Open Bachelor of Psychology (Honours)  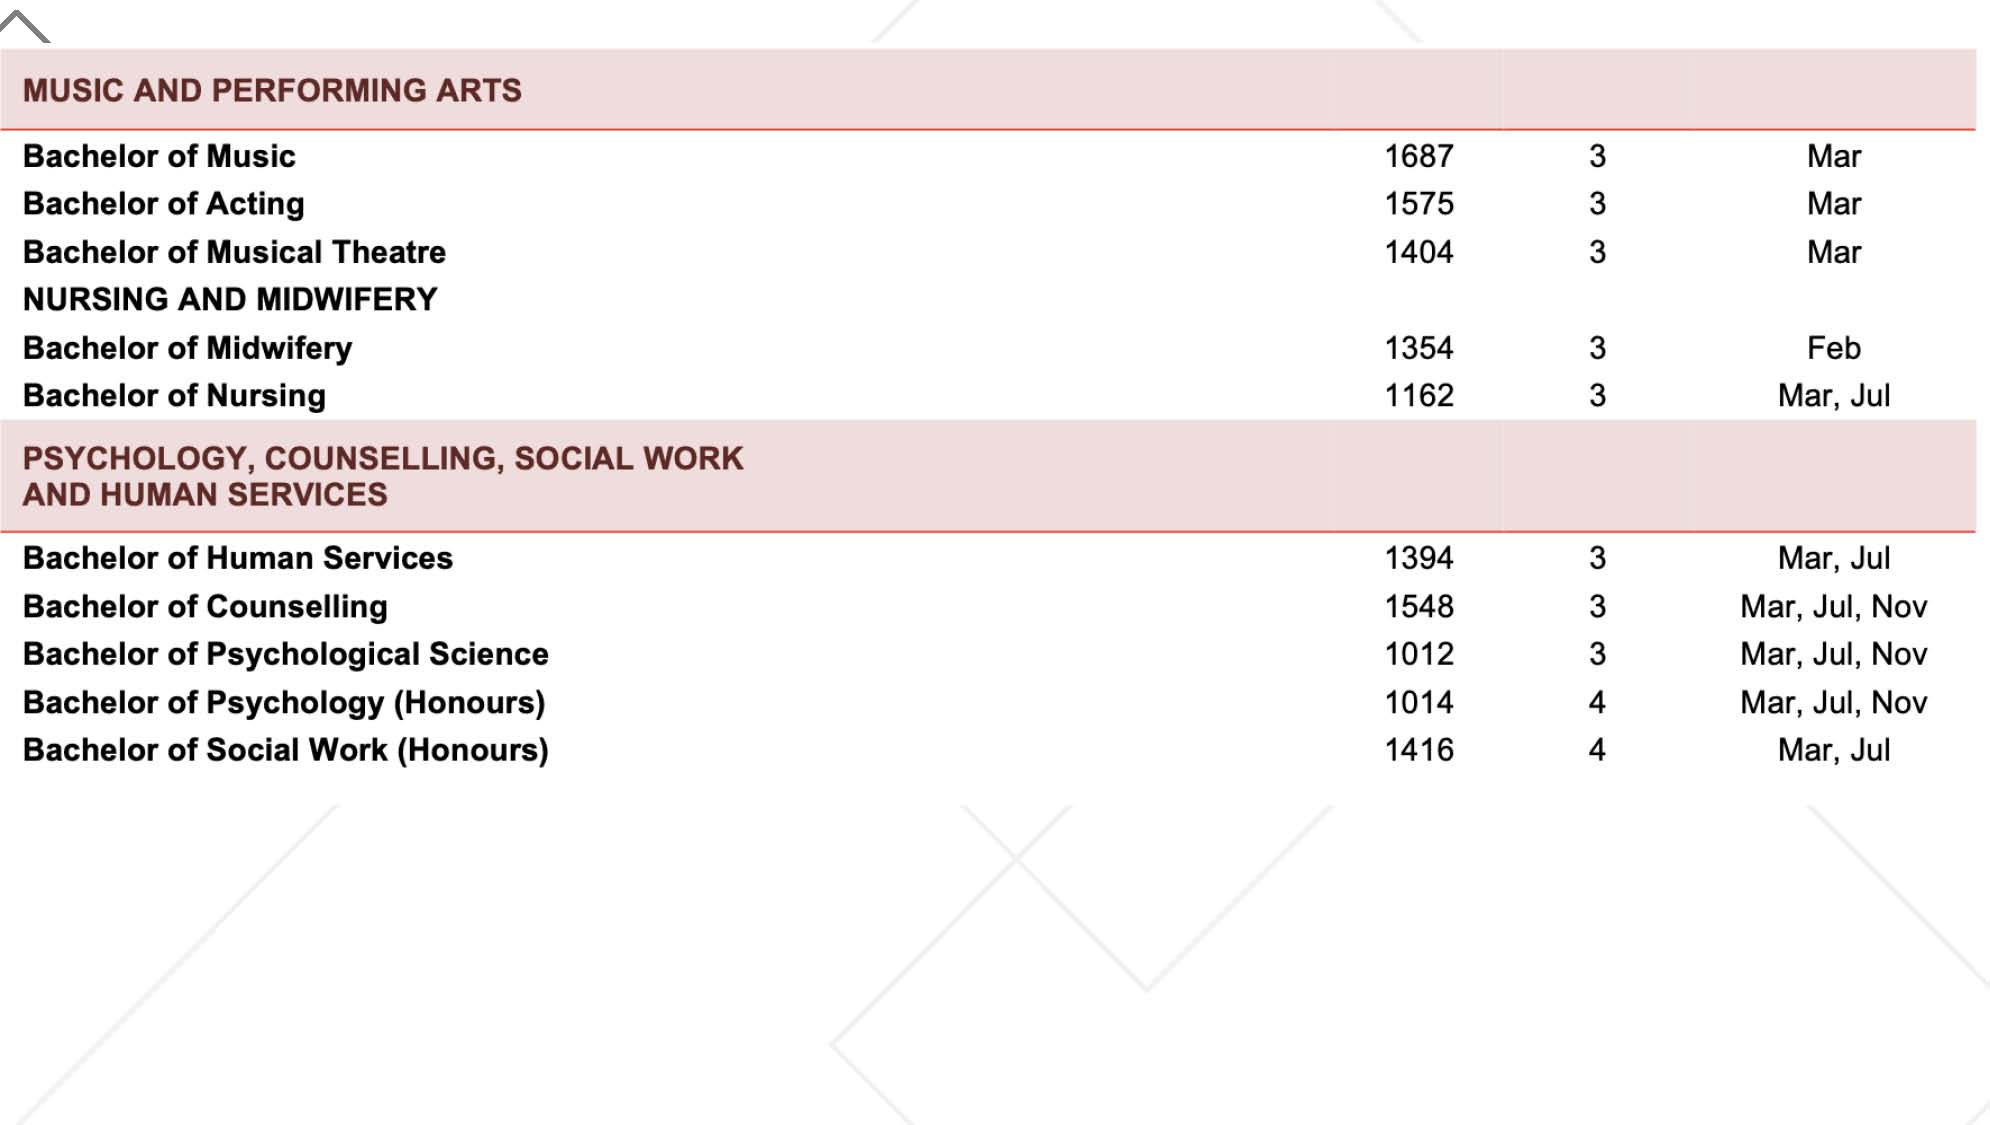[x=283, y=702]
